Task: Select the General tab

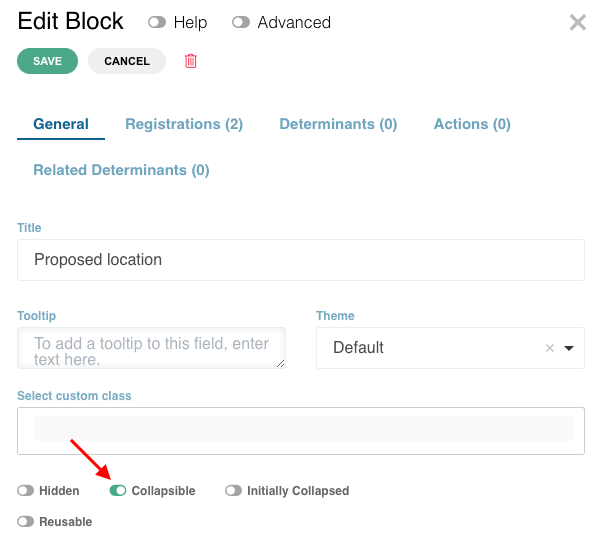Action: click(61, 124)
